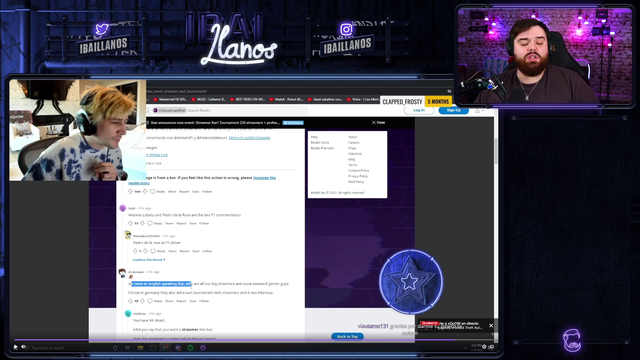Open Cortana circle icon in taskbar

pyautogui.click(x=115, y=348)
